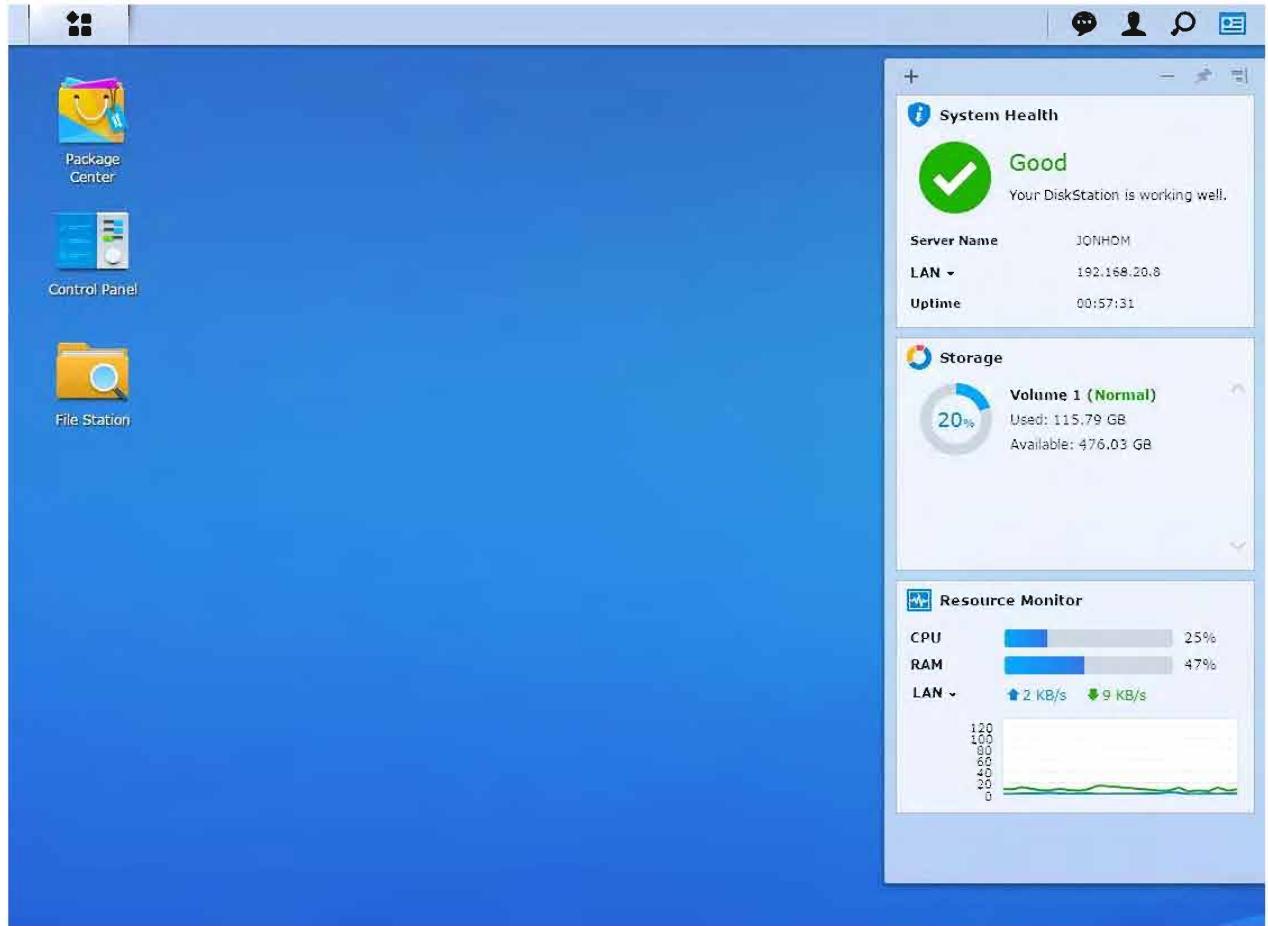The height and width of the screenshot is (926, 1268).
Task: Go to previous volume in Storage widget
Action: [x=1238, y=388]
